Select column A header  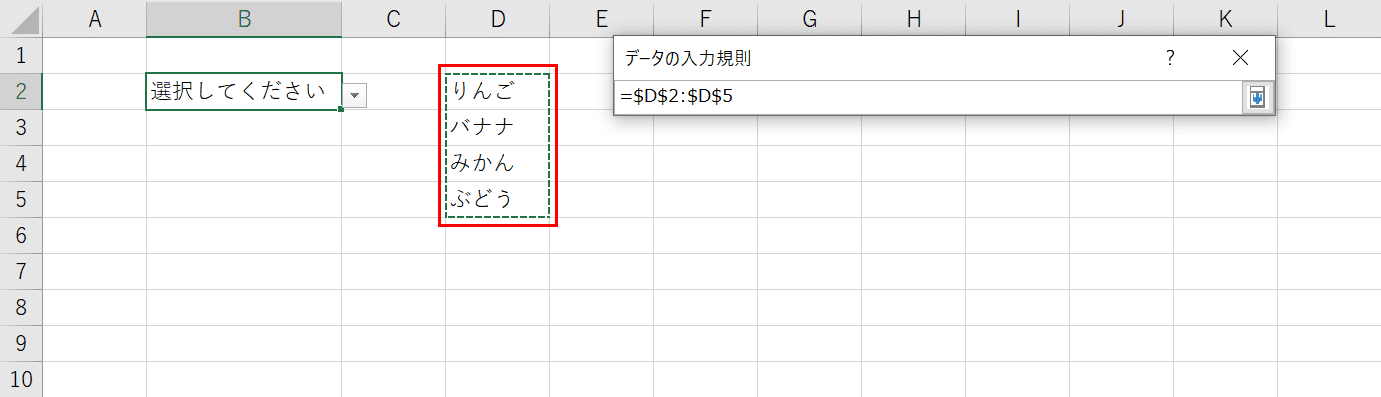(x=95, y=18)
